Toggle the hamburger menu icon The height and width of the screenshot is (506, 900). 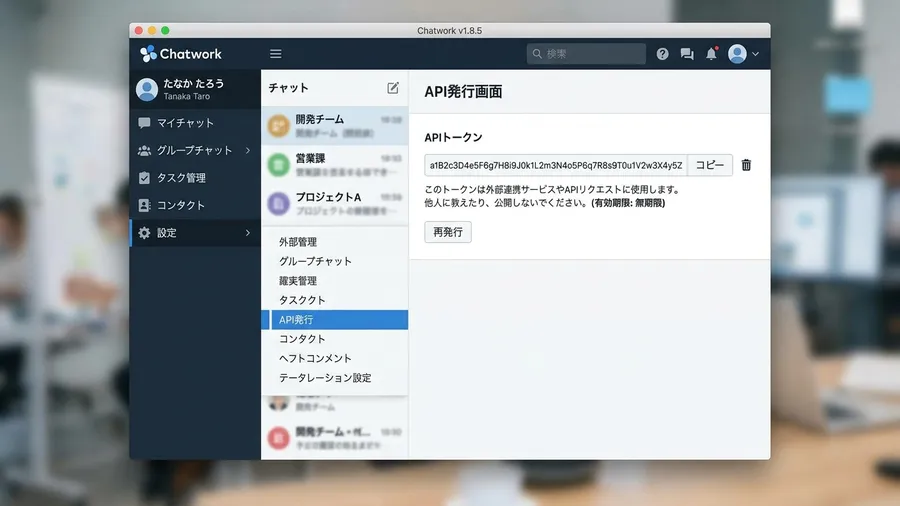[276, 54]
